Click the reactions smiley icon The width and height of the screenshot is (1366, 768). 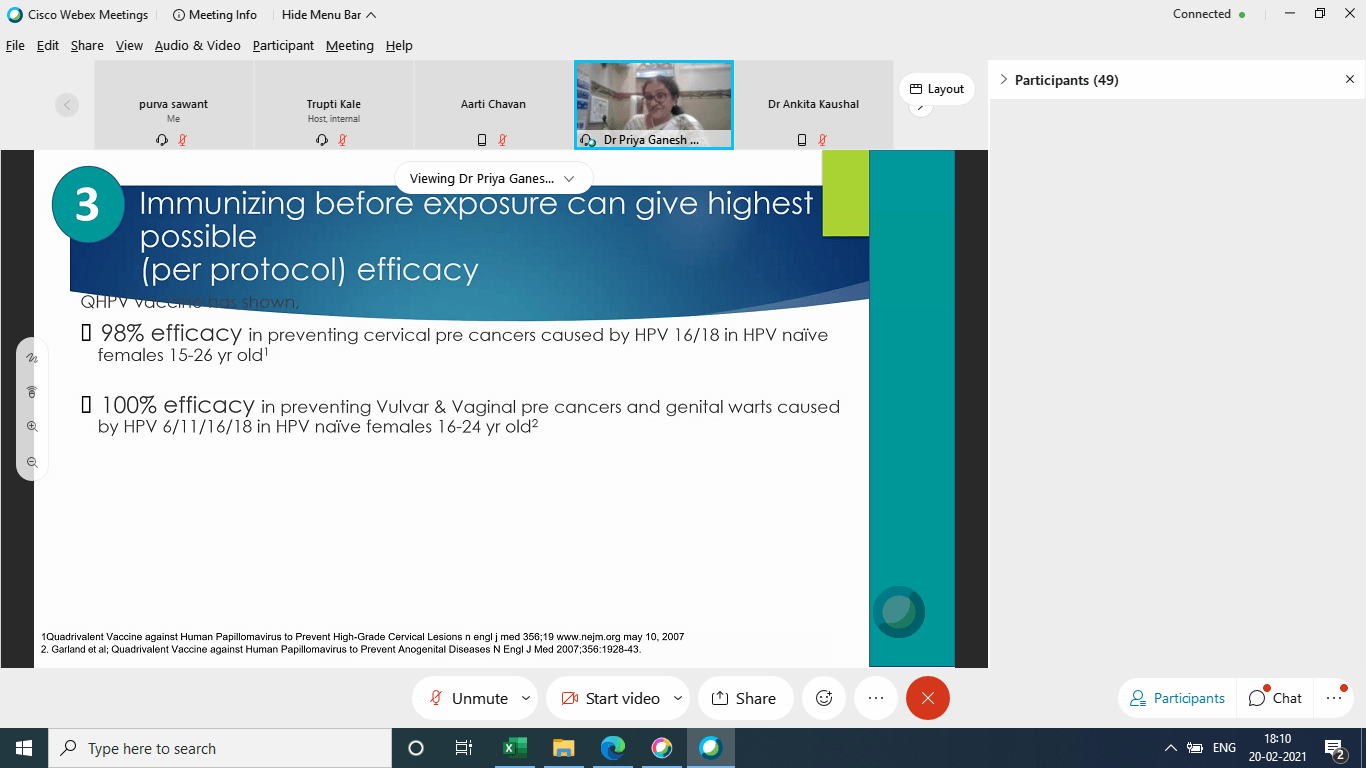click(x=824, y=698)
